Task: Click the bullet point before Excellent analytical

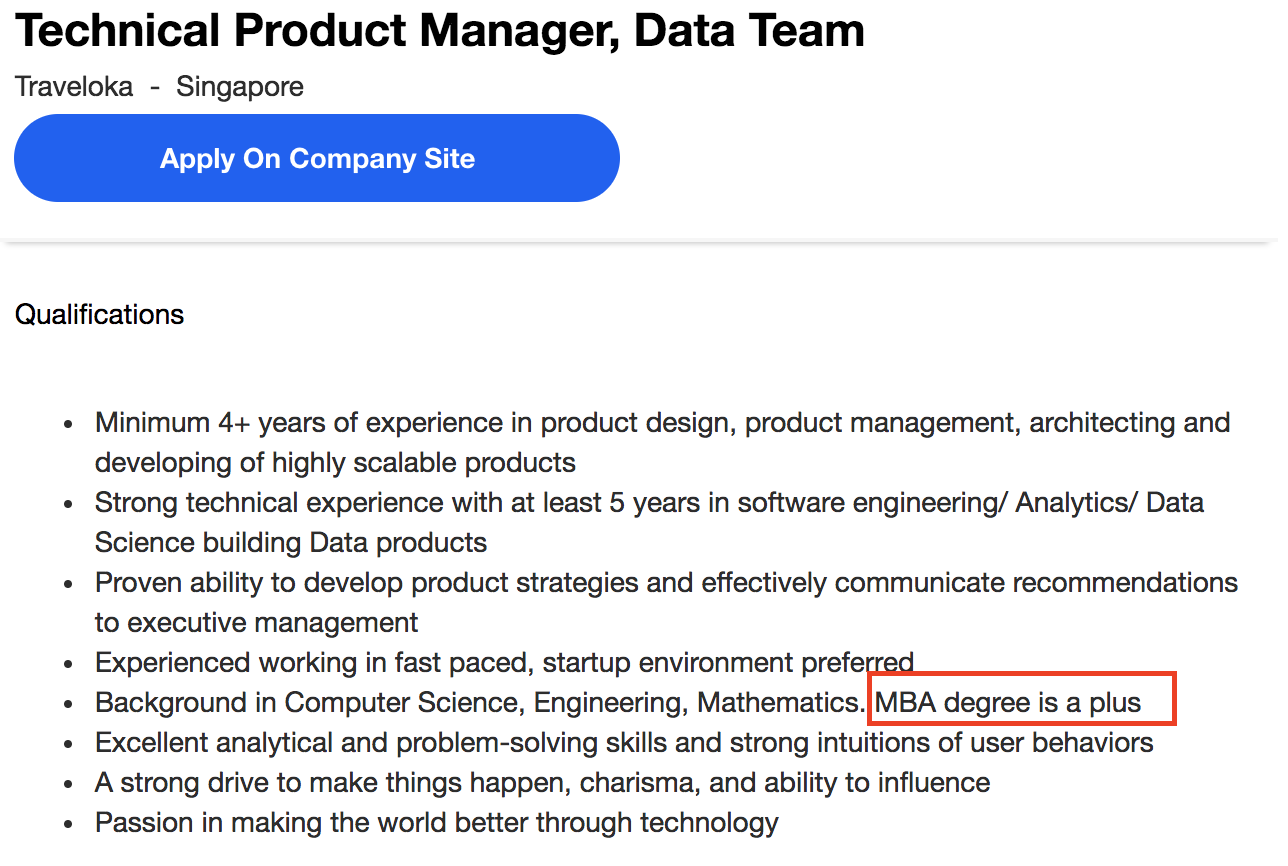Action: (69, 745)
